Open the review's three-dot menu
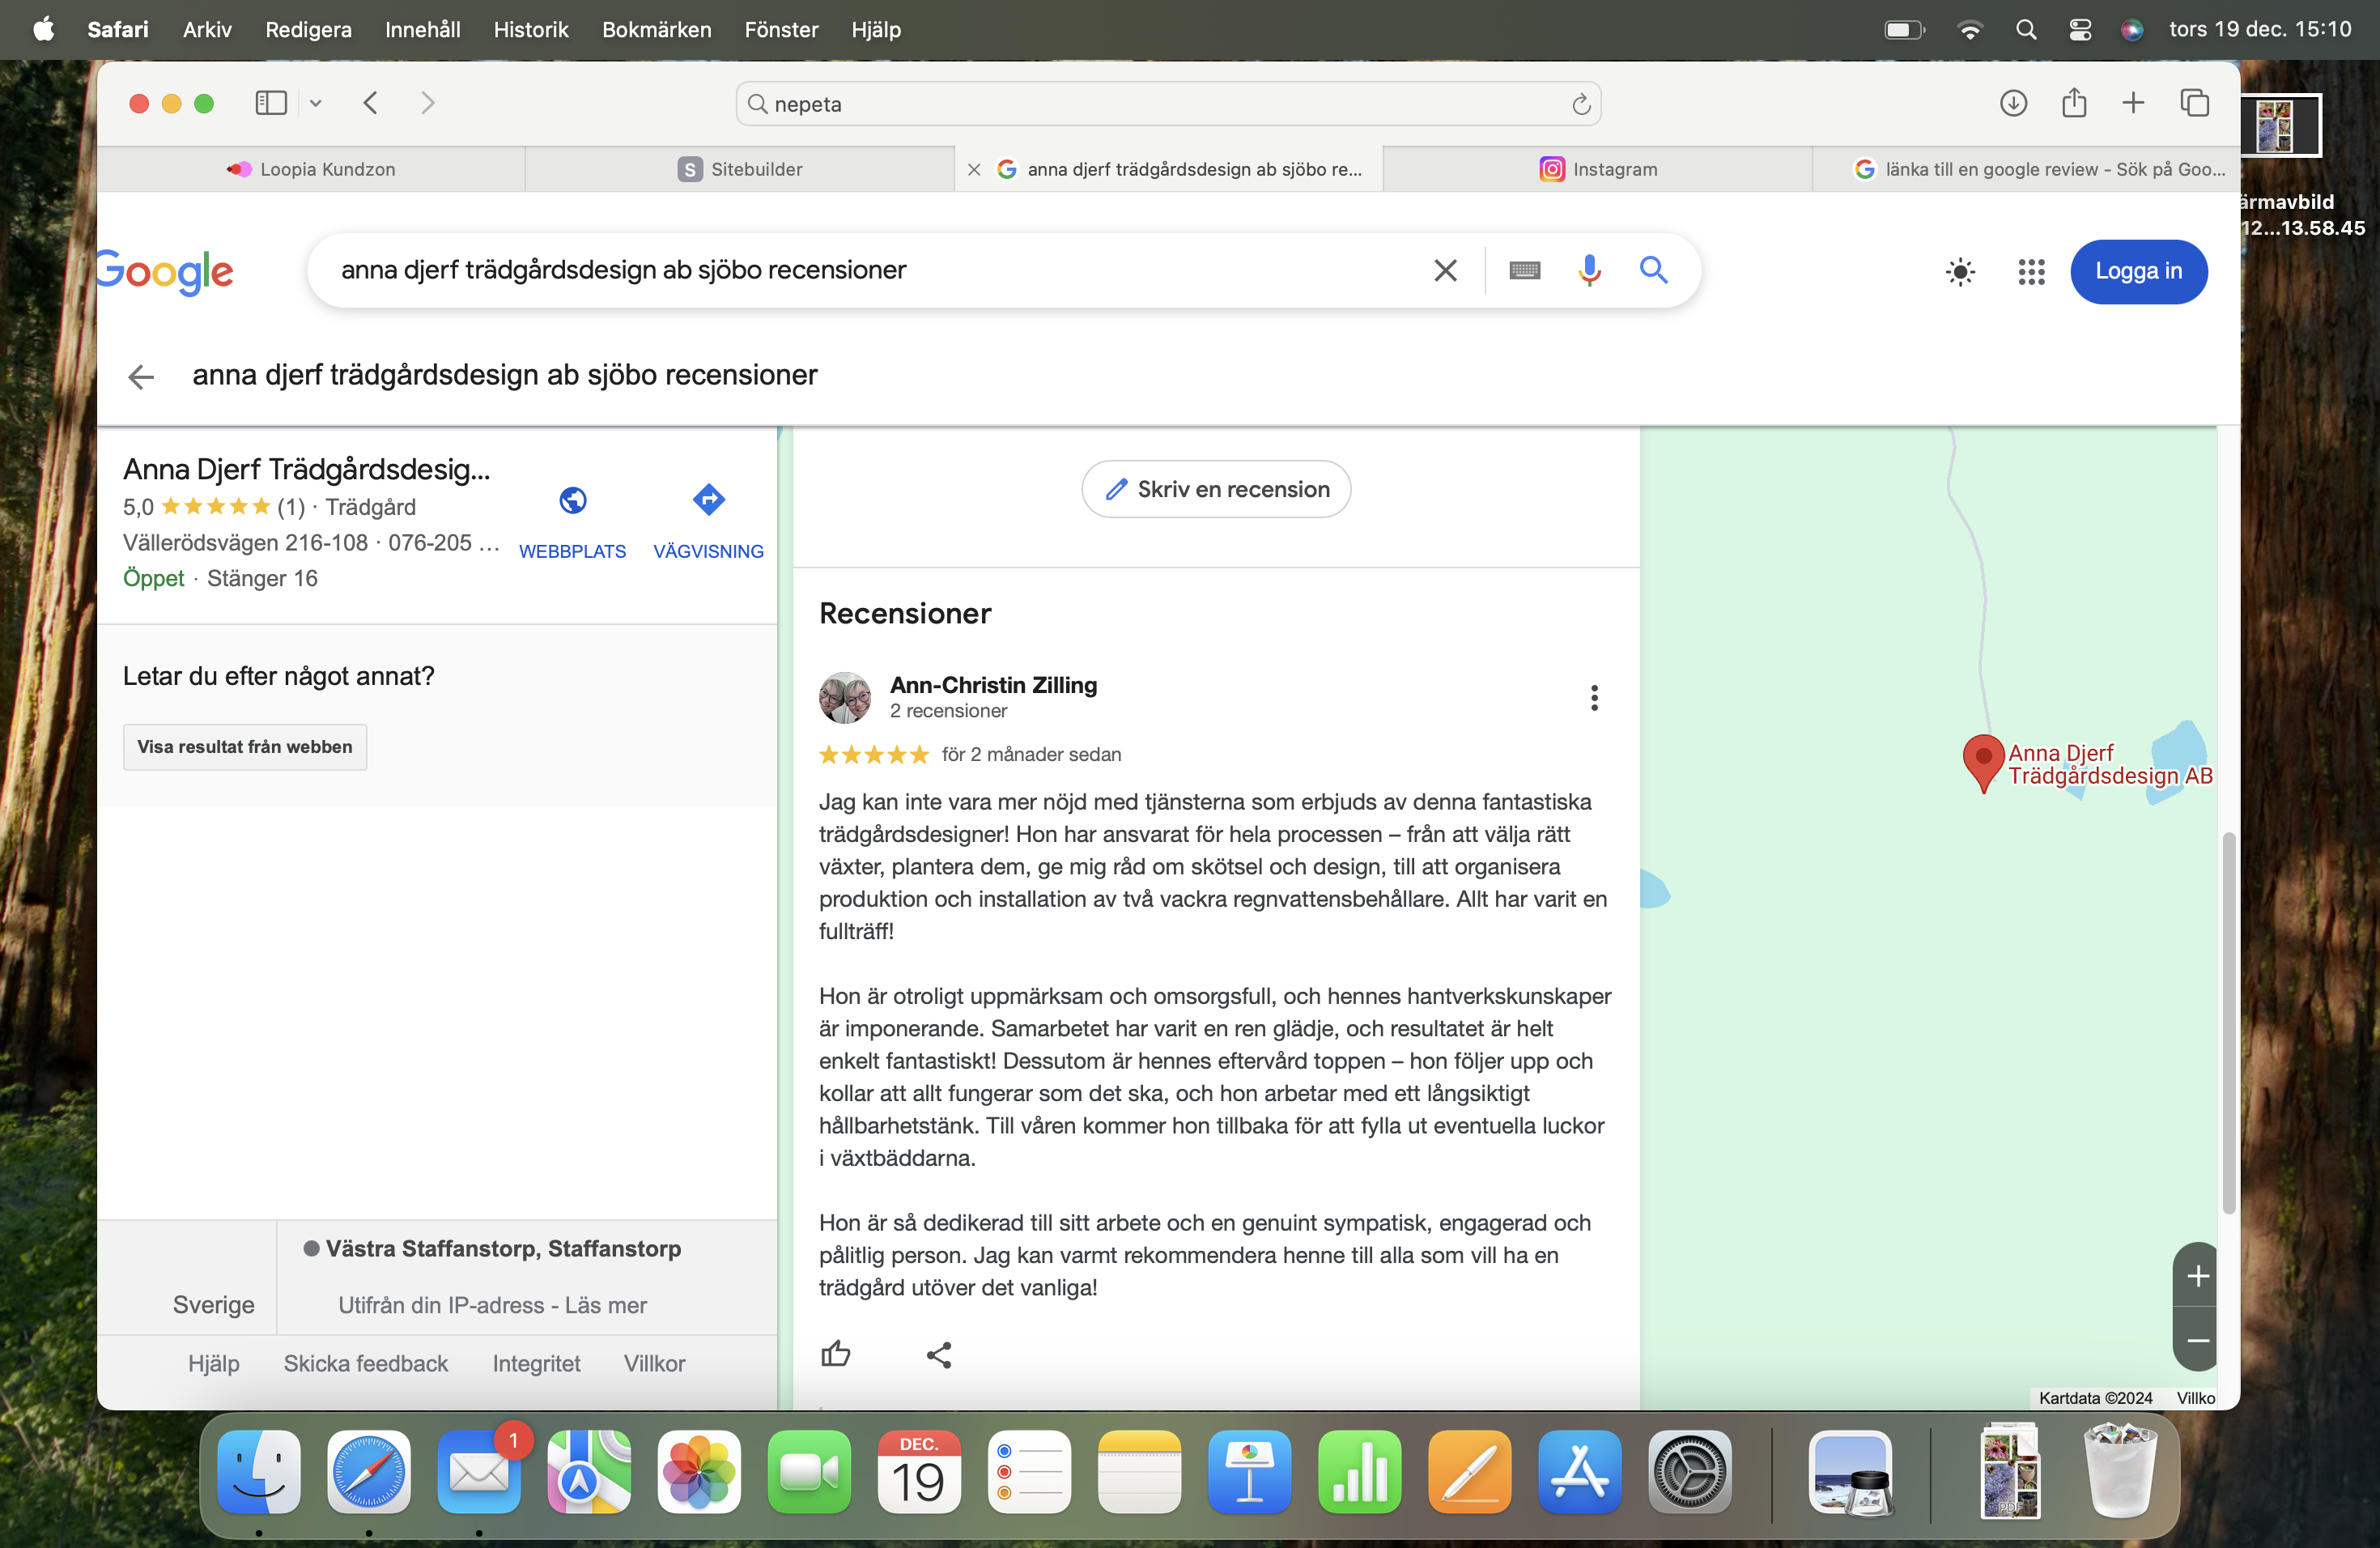Image resolution: width=2380 pixels, height=1548 pixels. [1594, 697]
